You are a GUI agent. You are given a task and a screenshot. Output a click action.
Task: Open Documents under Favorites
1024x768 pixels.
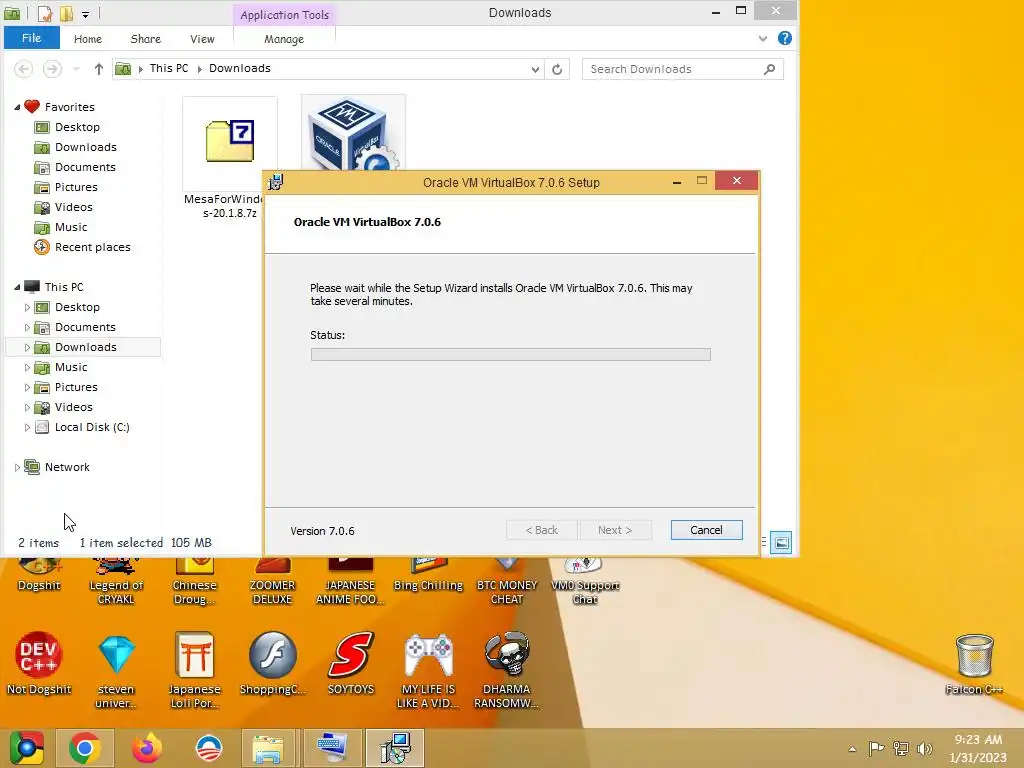85,167
